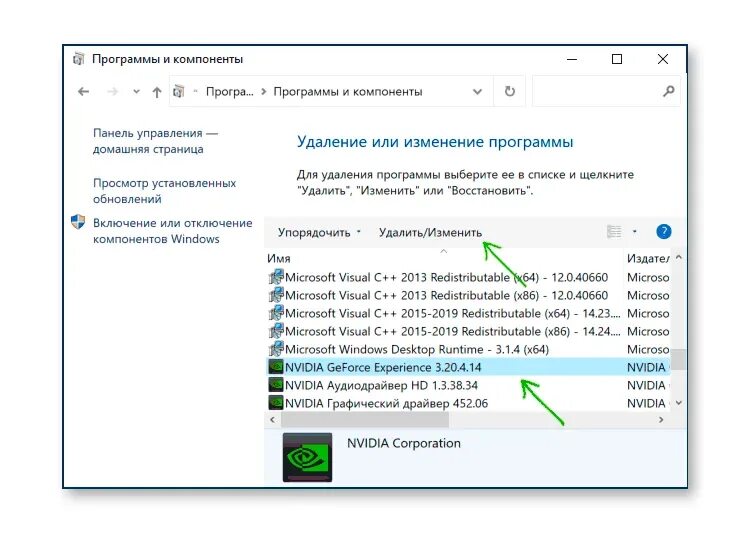The height and width of the screenshot is (534, 751).
Task: Click the window title bar program icon
Action: [78, 59]
